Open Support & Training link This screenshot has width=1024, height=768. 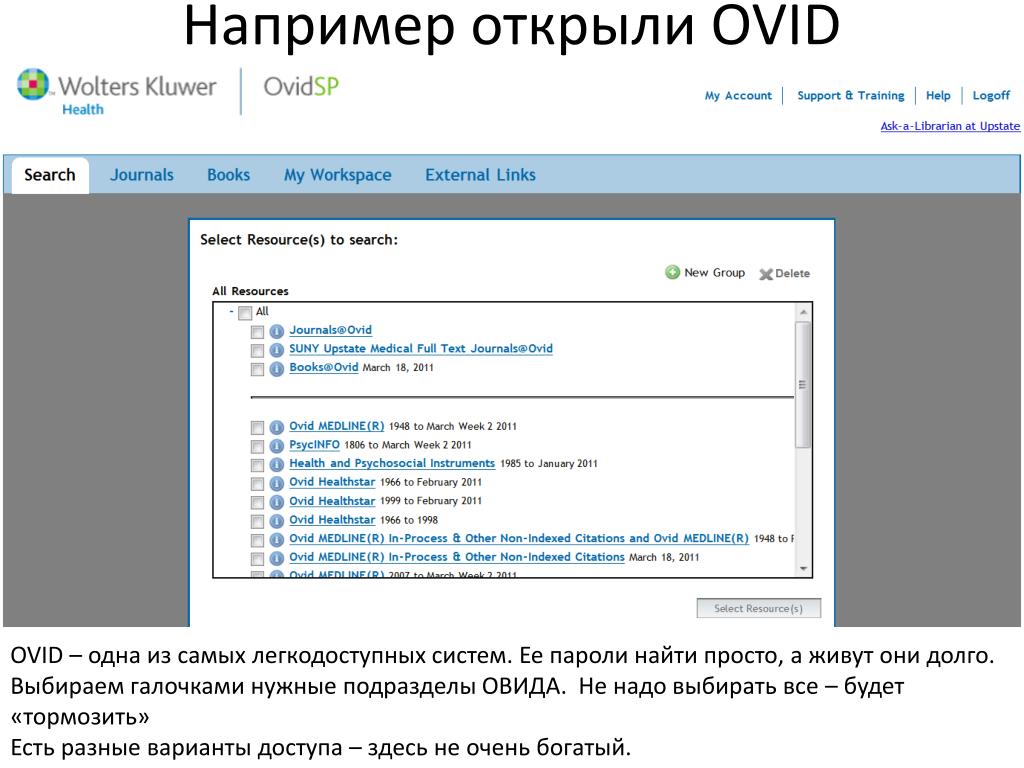pyautogui.click(x=851, y=95)
